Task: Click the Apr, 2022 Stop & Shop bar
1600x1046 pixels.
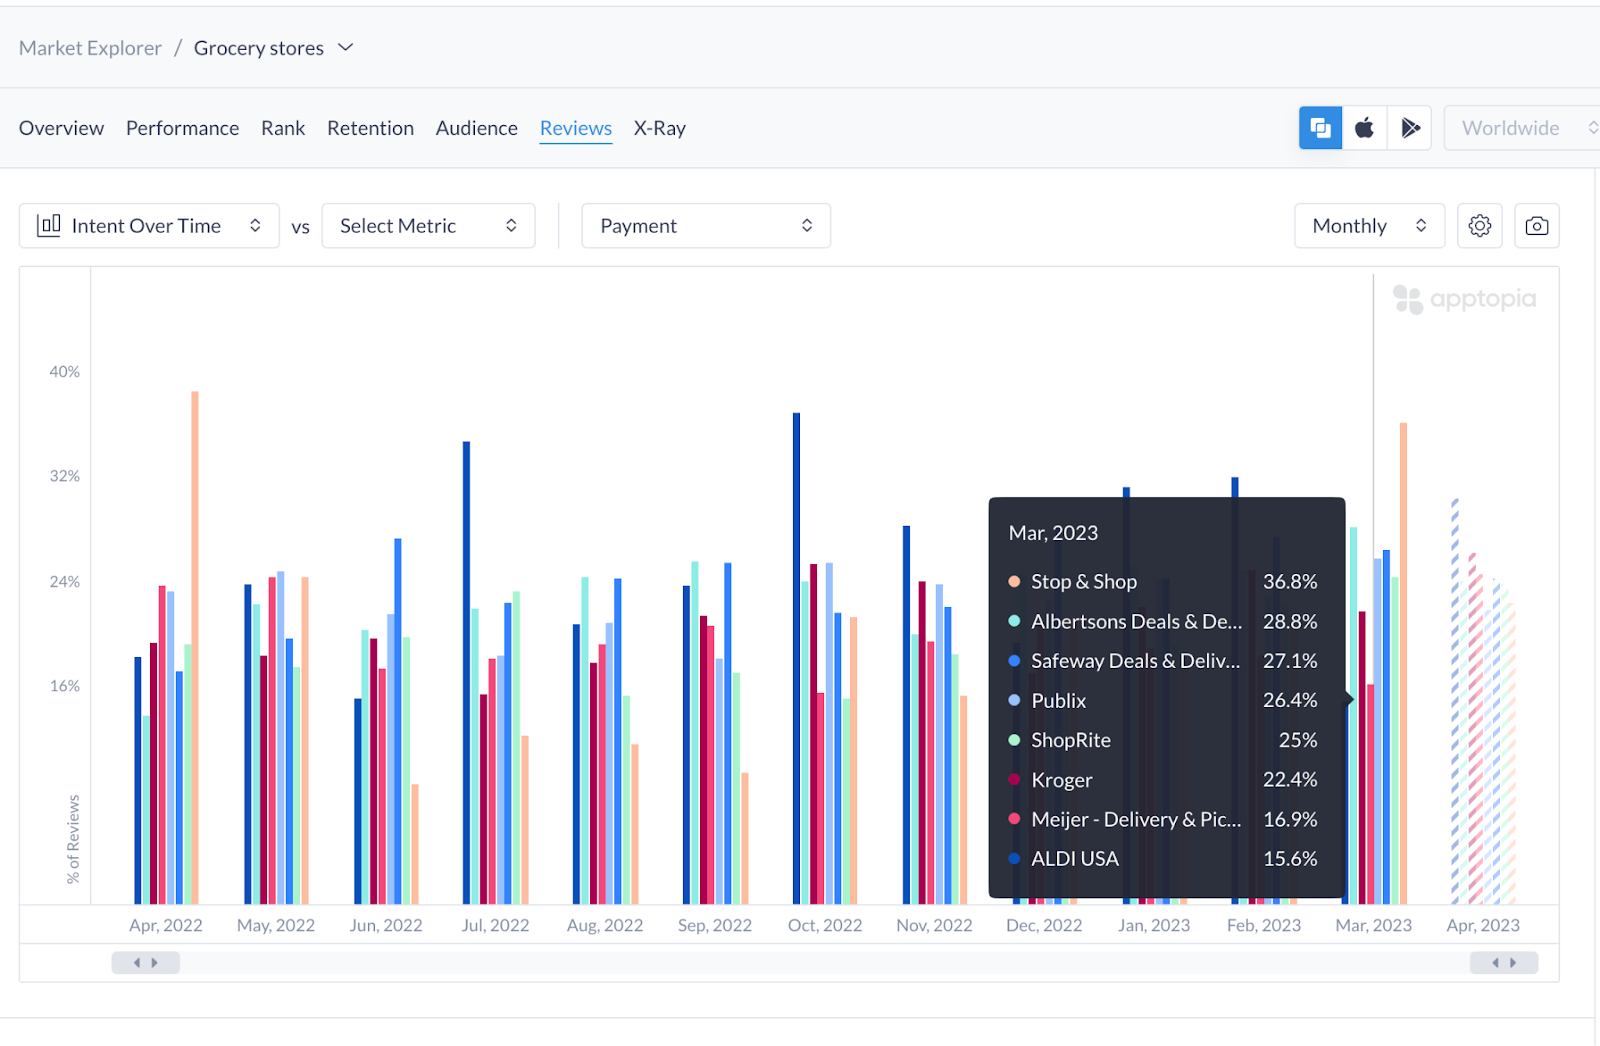Action: [x=195, y=648]
